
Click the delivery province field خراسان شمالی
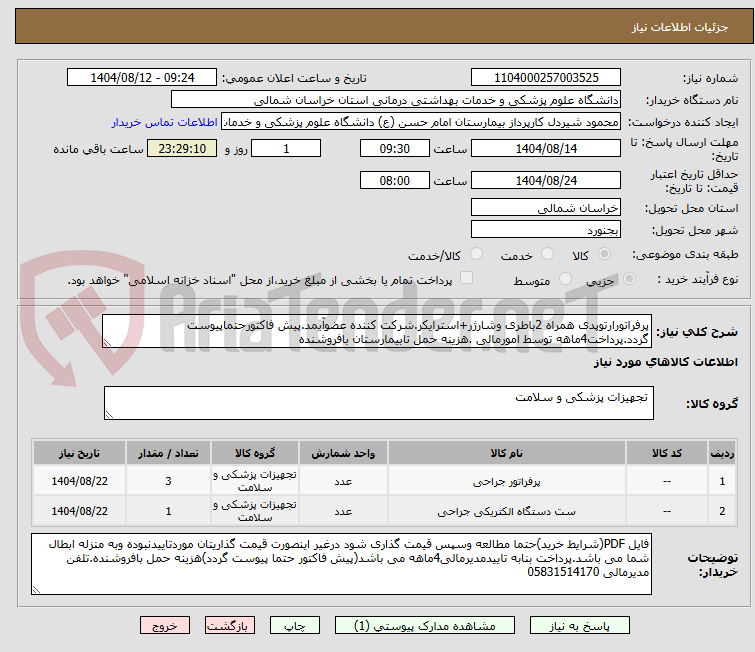546,208
